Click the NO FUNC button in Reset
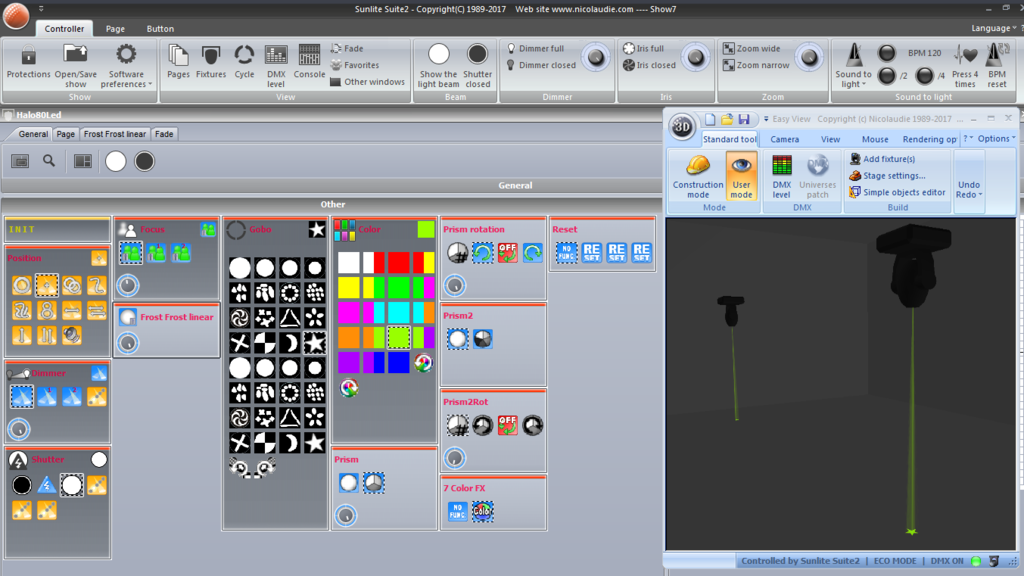This screenshot has width=1024, height=576. (566, 252)
